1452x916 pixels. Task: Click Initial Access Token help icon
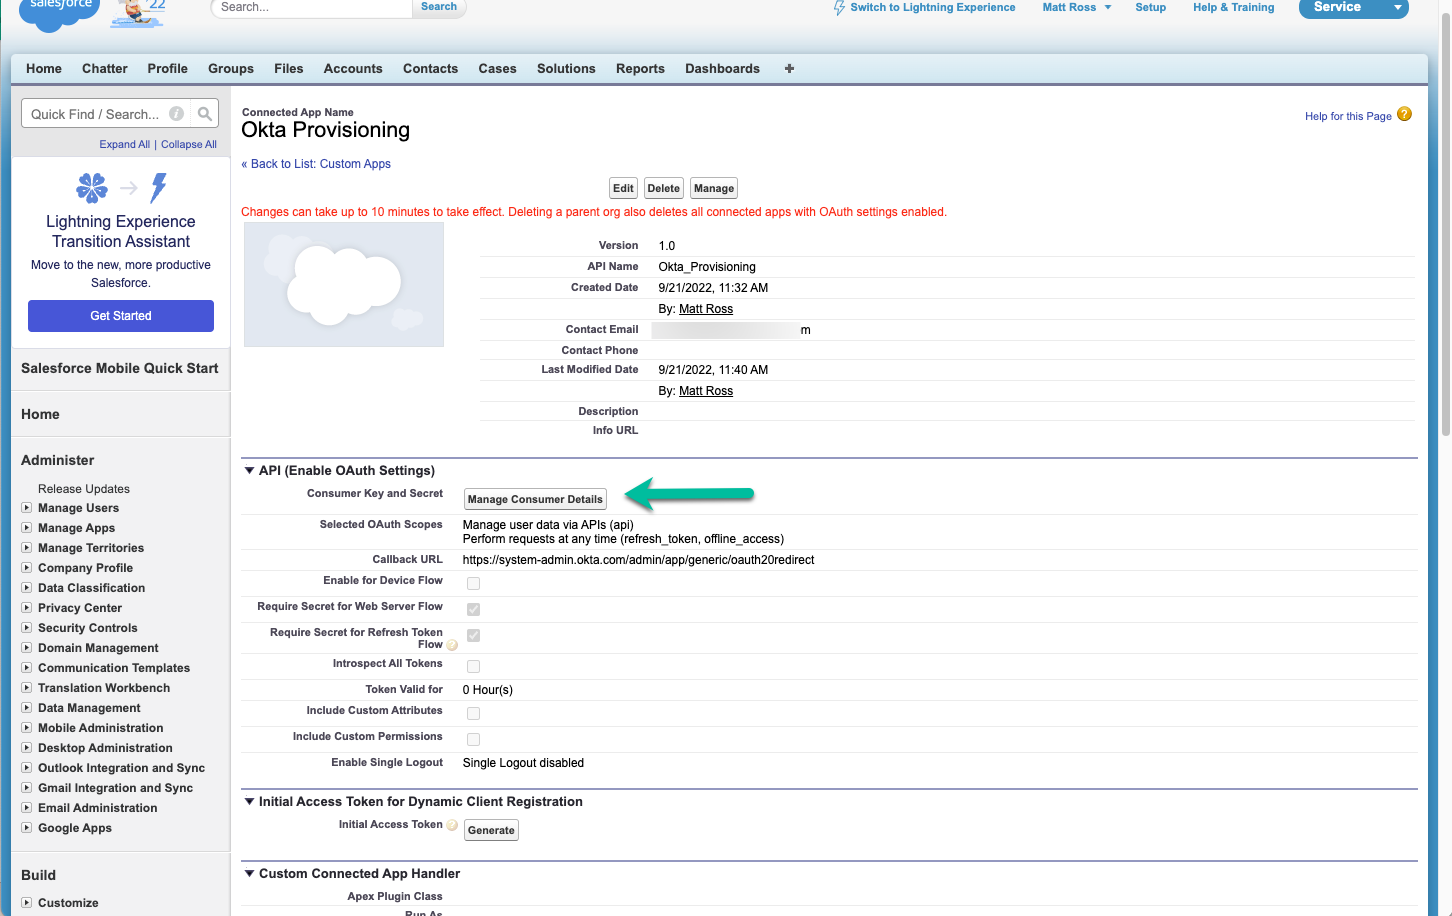(x=452, y=825)
